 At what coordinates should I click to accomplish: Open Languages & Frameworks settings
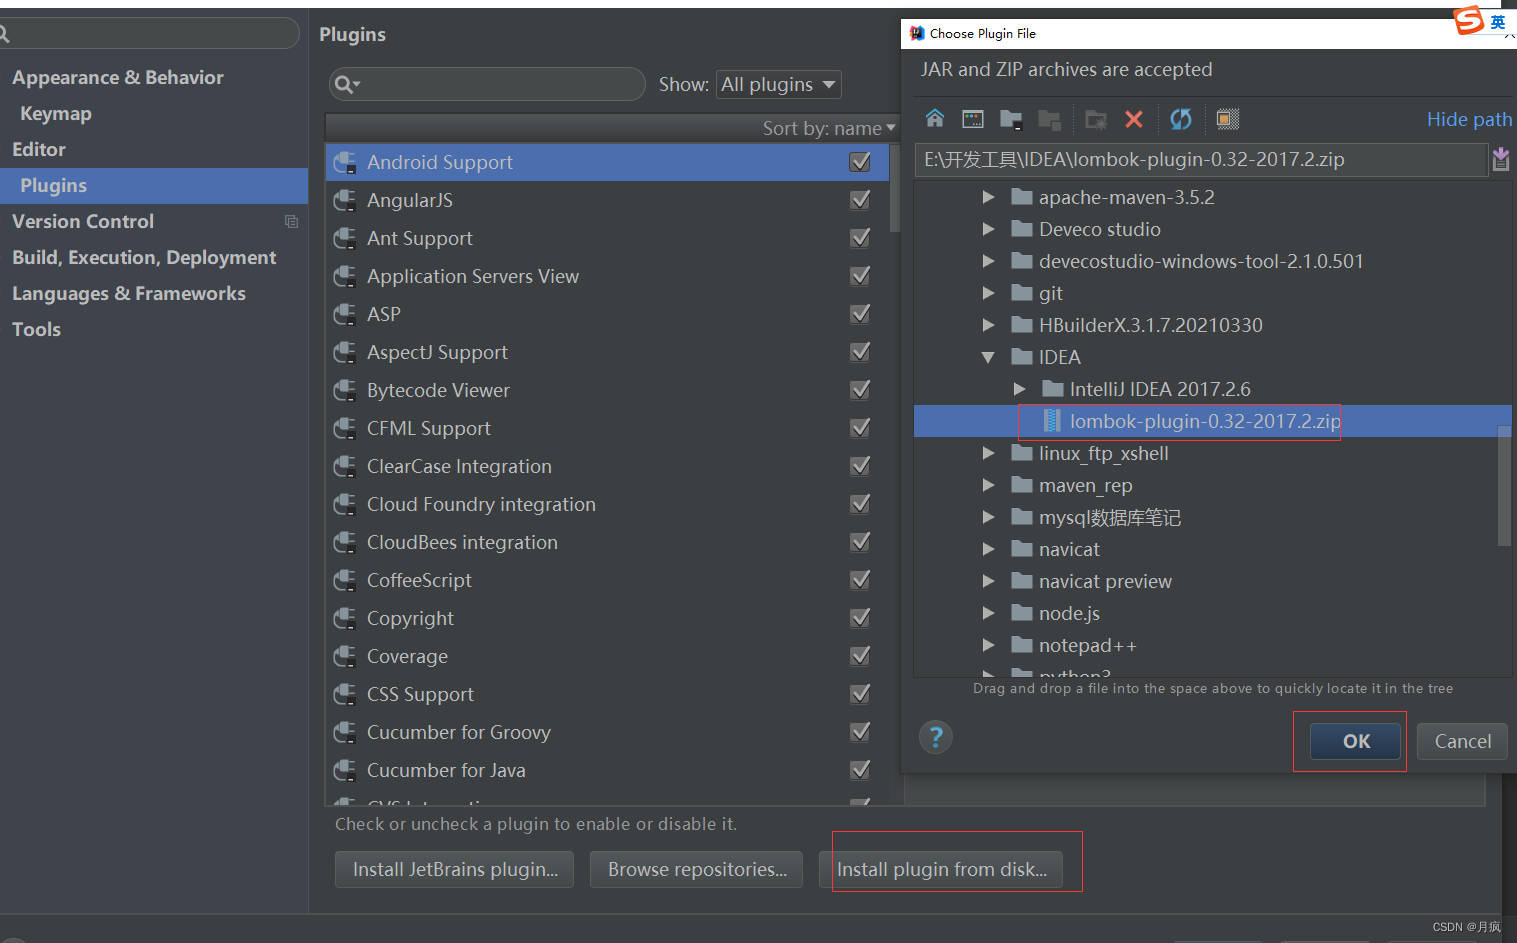pyautogui.click(x=129, y=294)
